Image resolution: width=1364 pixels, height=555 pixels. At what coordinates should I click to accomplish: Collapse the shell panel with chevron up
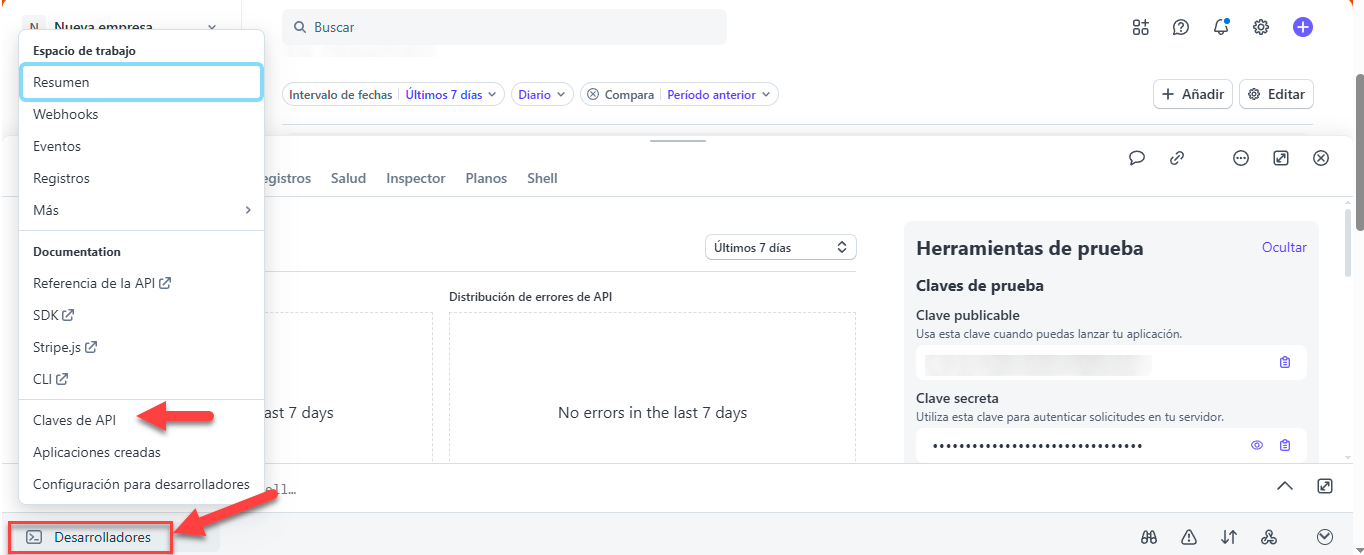point(1285,486)
